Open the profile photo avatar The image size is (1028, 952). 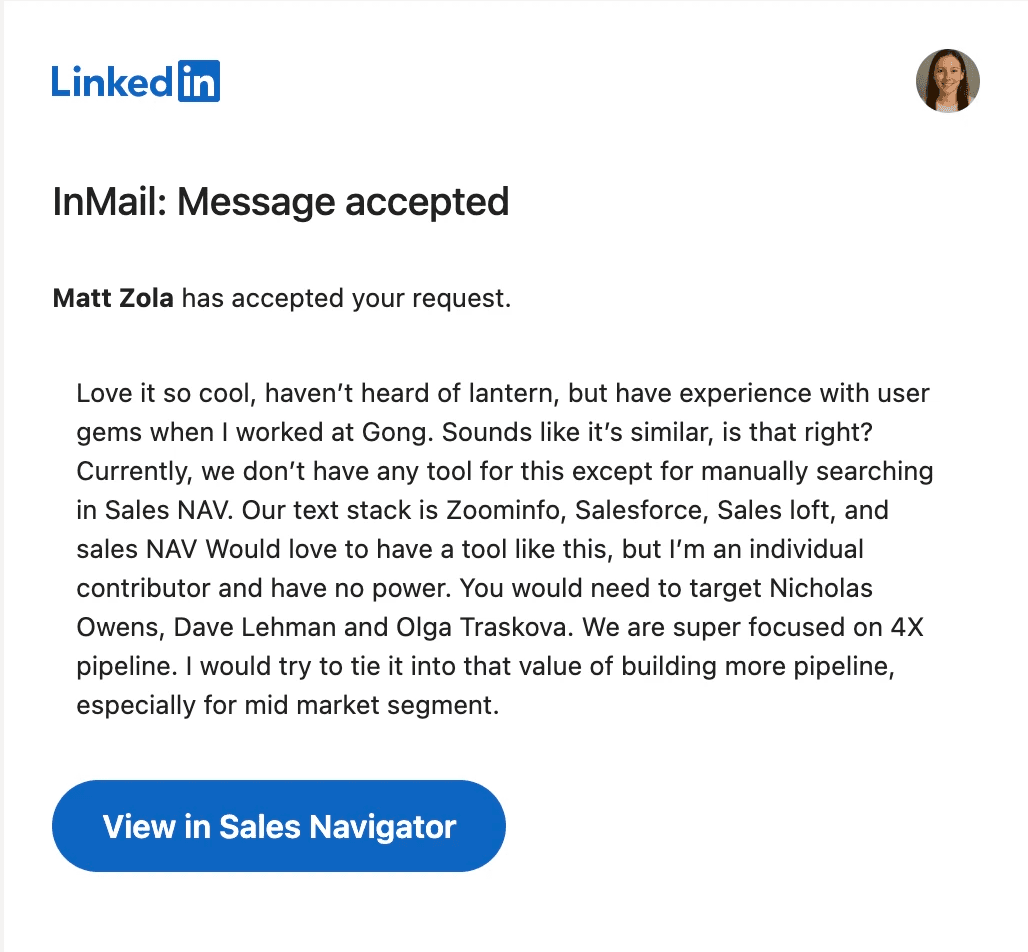[x=947, y=81]
